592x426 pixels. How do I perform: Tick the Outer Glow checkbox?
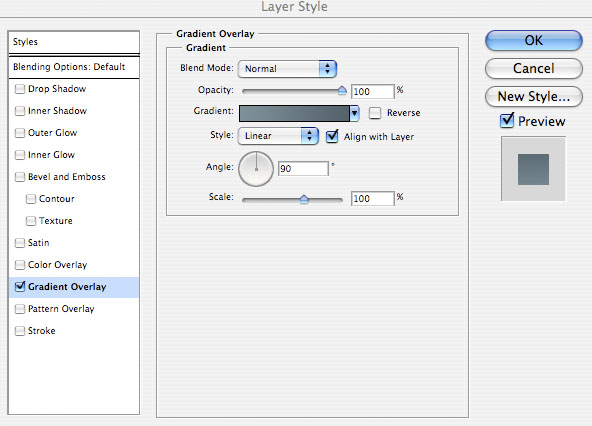click(20, 133)
